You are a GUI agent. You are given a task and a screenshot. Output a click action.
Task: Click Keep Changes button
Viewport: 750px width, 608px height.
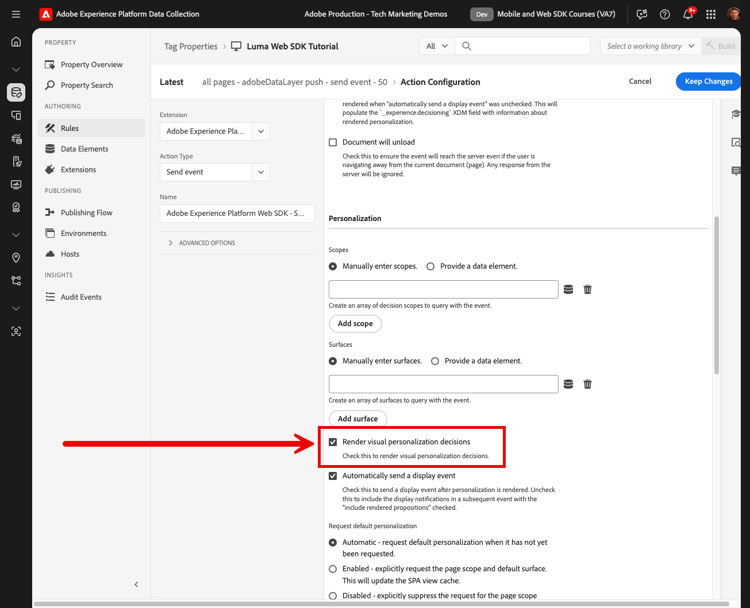(x=708, y=81)
